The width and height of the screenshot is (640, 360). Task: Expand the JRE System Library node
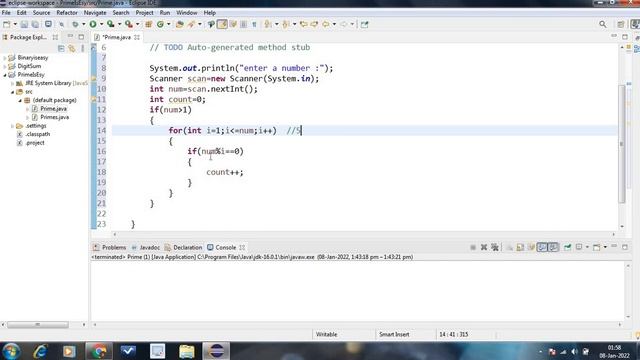(12, 83)
